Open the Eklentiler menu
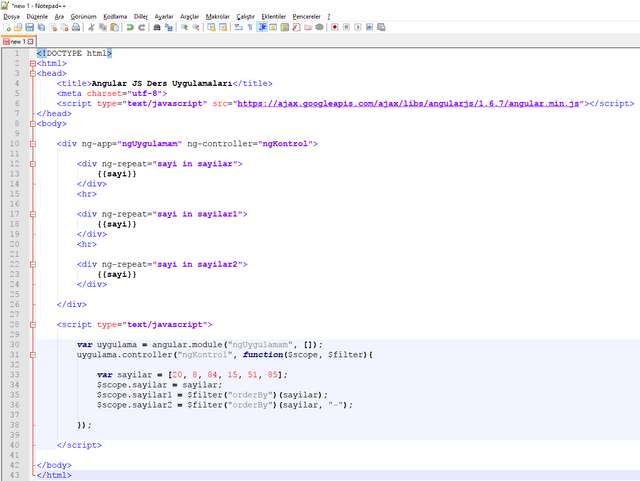This screenshot has height=481, width=640. click(x=273, y=17)
